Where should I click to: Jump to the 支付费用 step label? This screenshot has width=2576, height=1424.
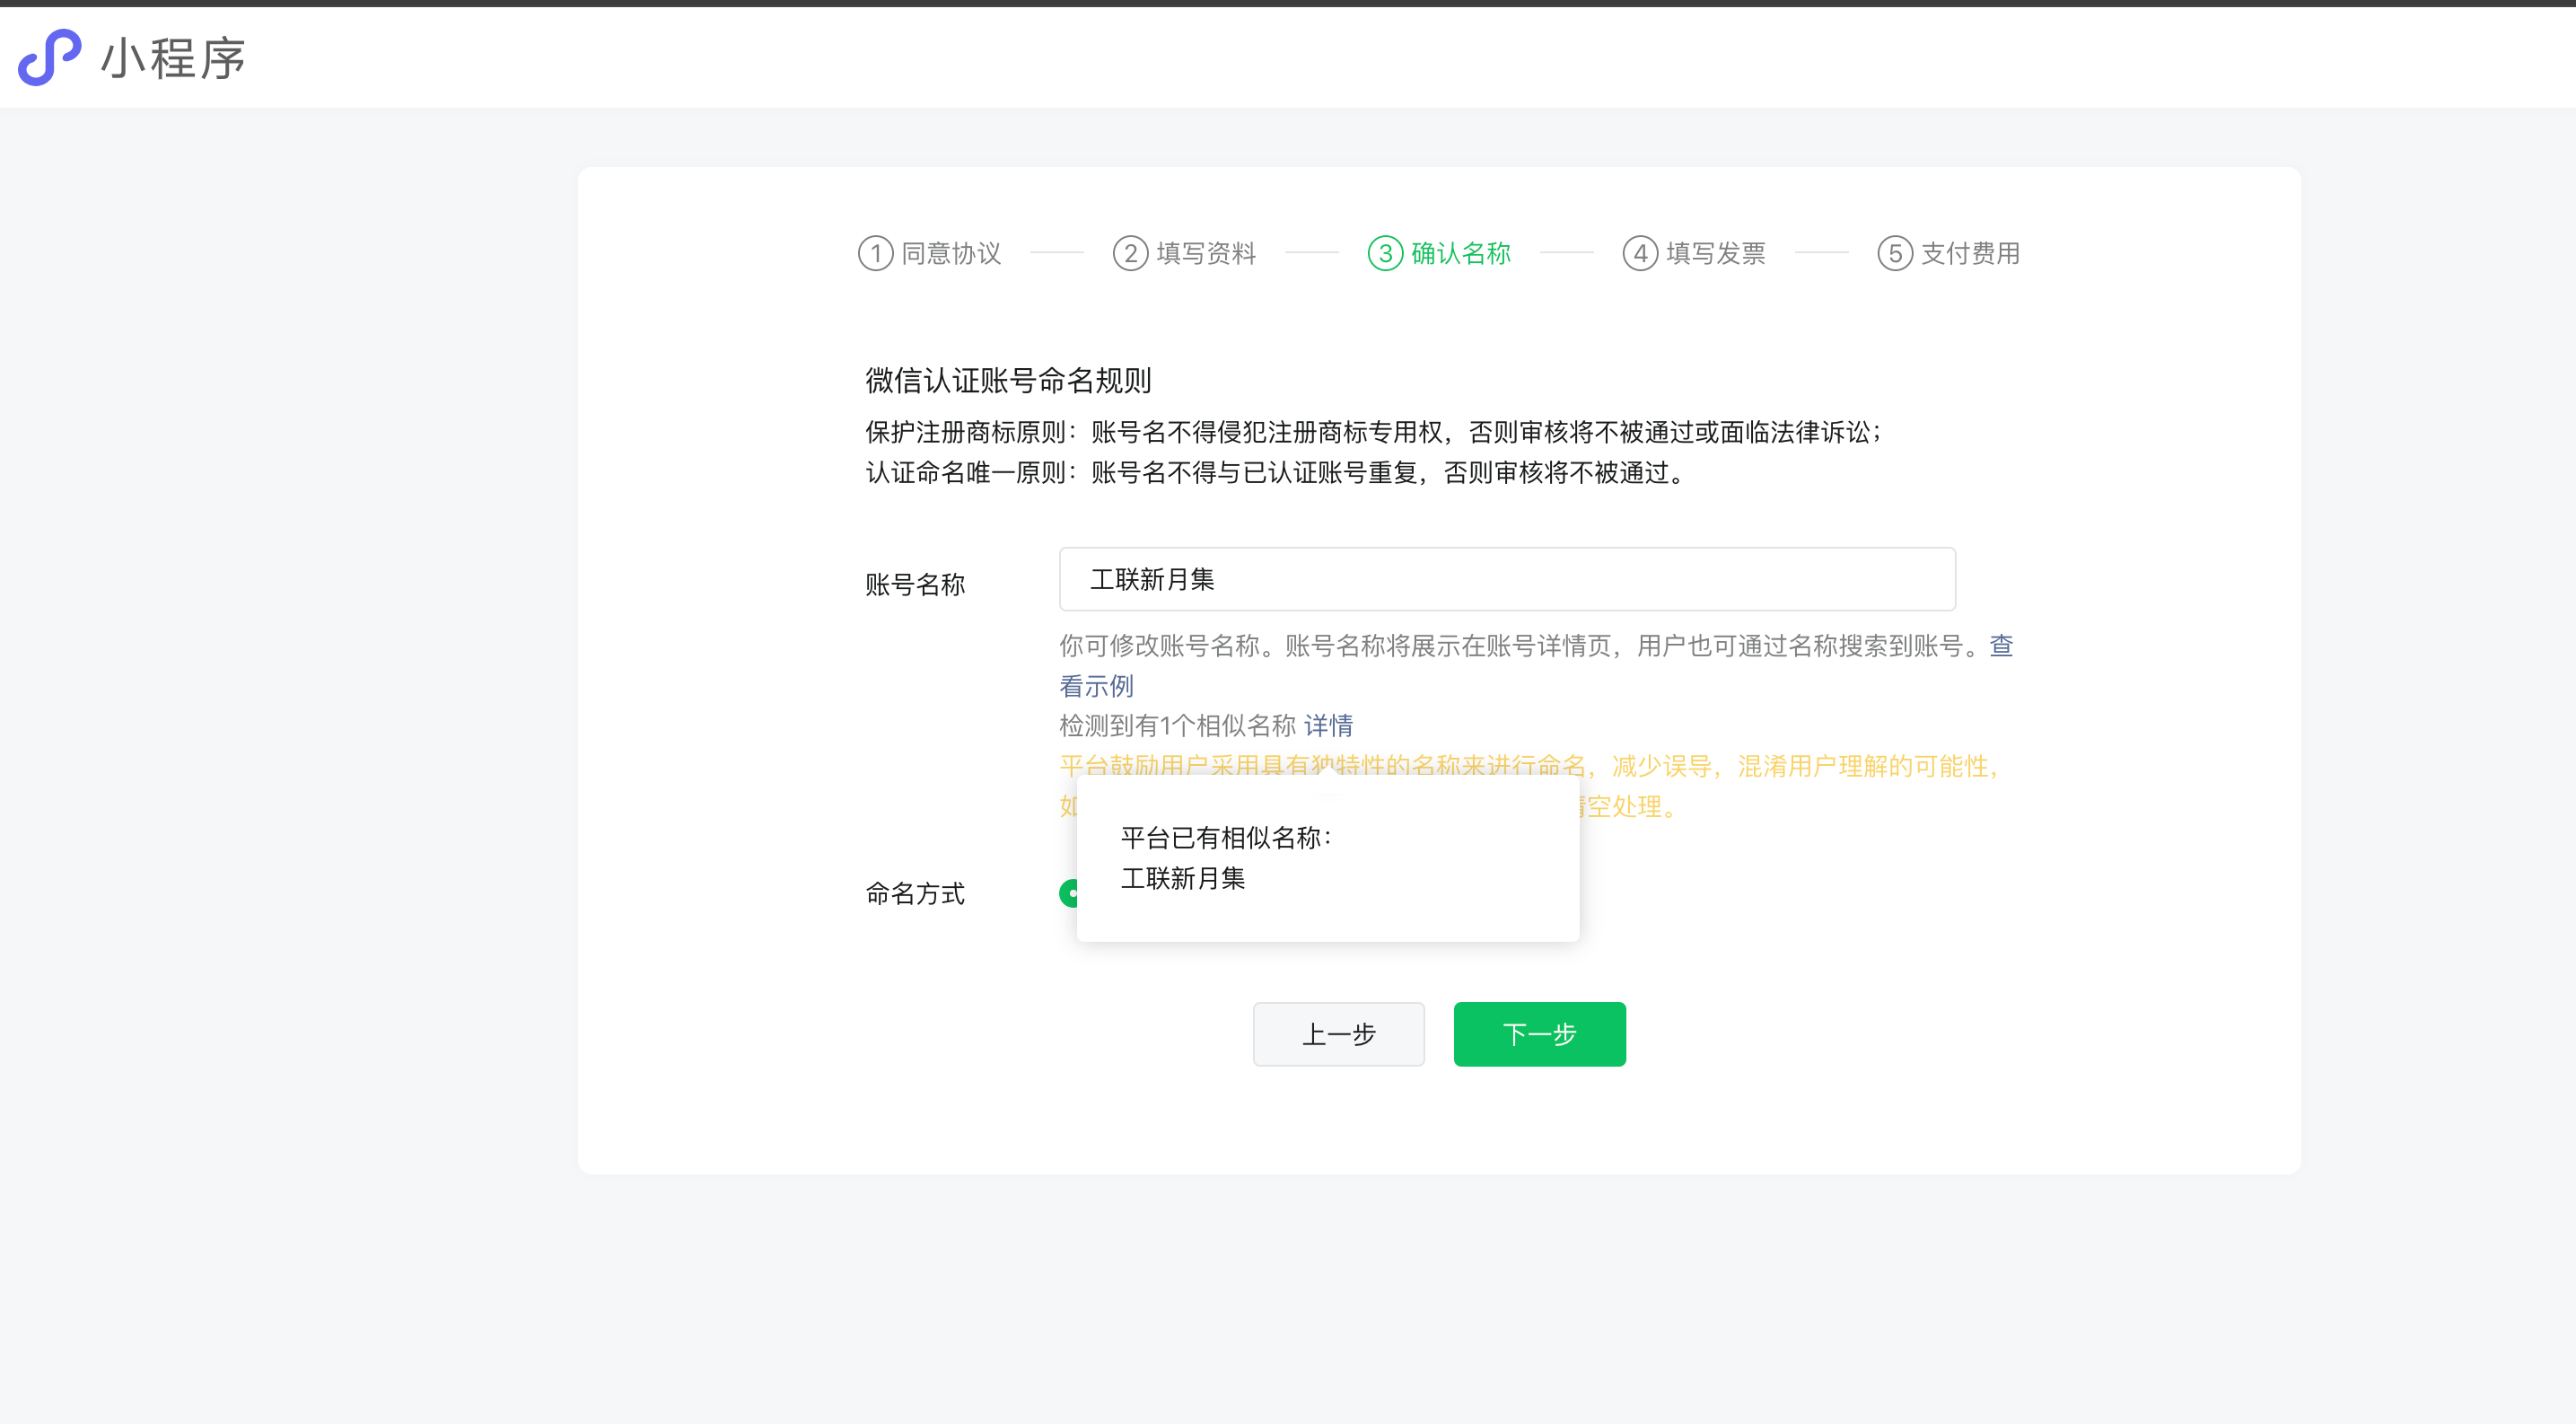1971,253
